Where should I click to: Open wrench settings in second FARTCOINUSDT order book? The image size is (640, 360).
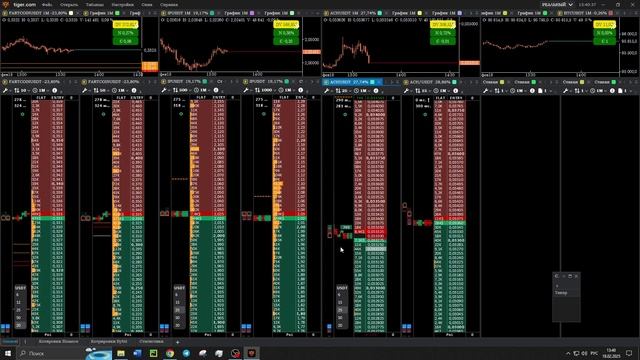click(x=85, y=91)
